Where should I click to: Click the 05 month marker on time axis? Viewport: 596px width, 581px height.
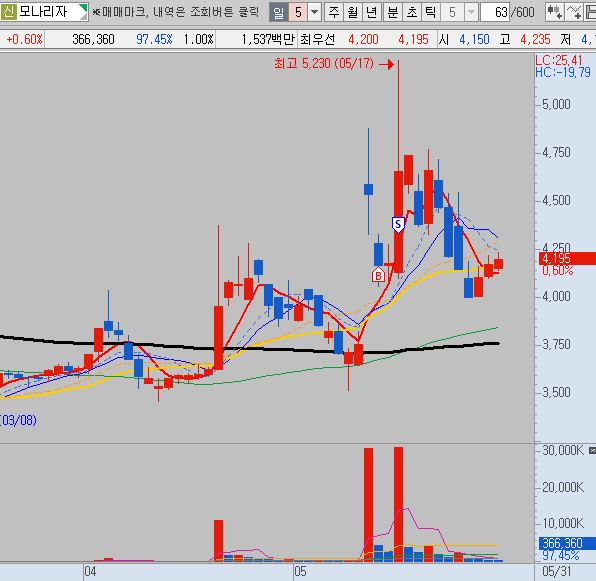[300, 571]
